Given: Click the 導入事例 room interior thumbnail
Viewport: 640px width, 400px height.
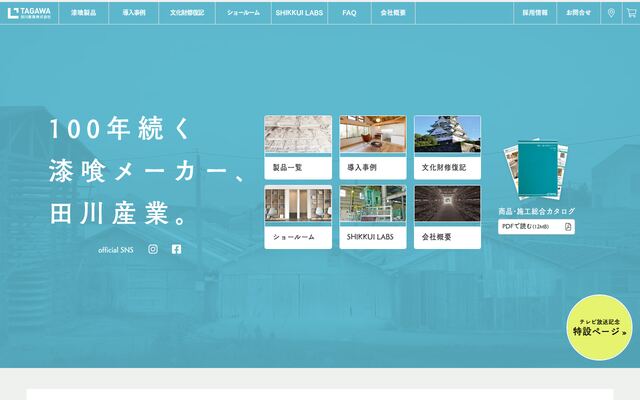Looking at the screenshot, I should pyautogui.click(x=373, y=134).
